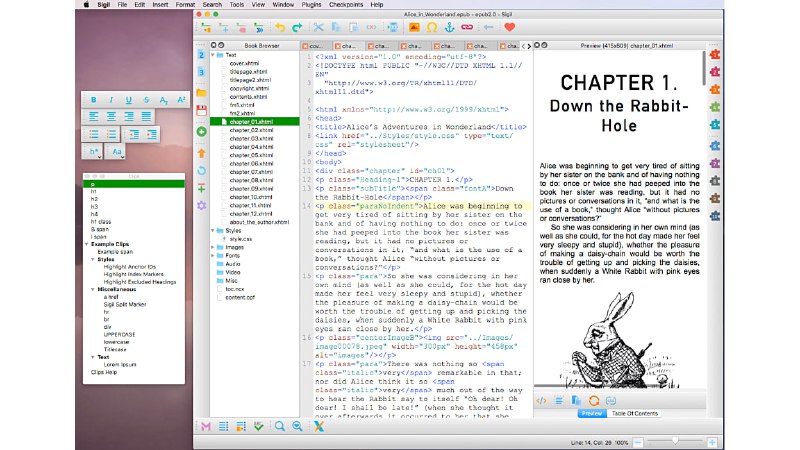Click the green plus Add icon in sidebar
This screenshot has height=450, width=800.
click(202, 131)
